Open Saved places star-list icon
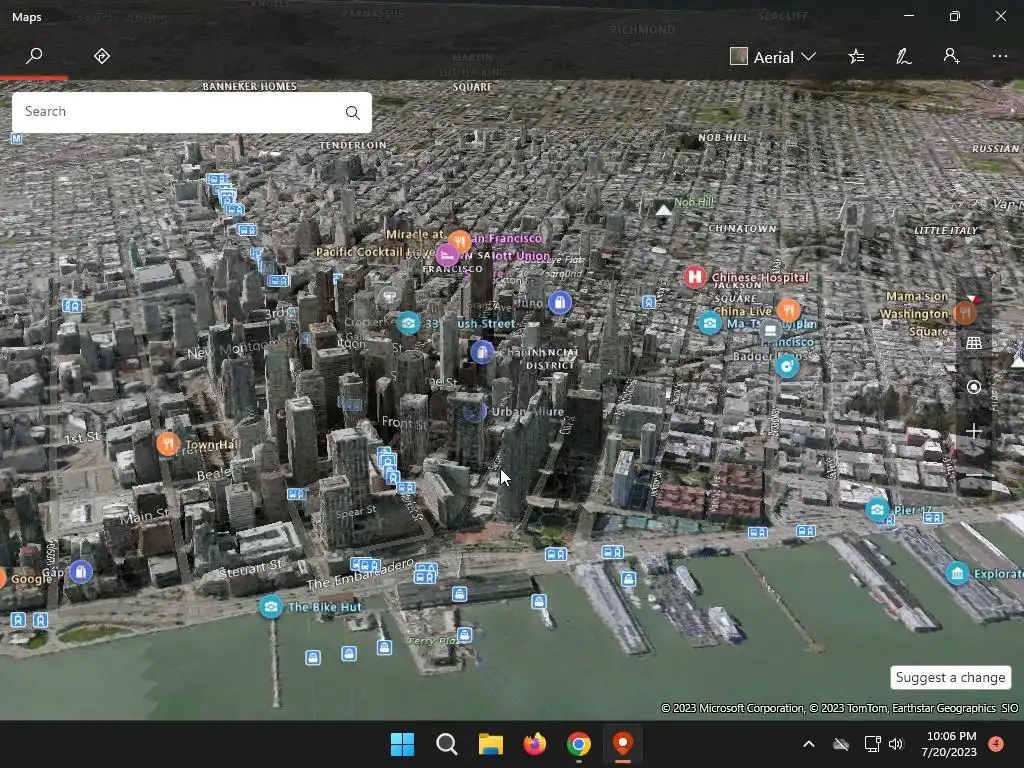Viewport: 1024px width, 768px height. pyautogui.click(x=856, y=57)
